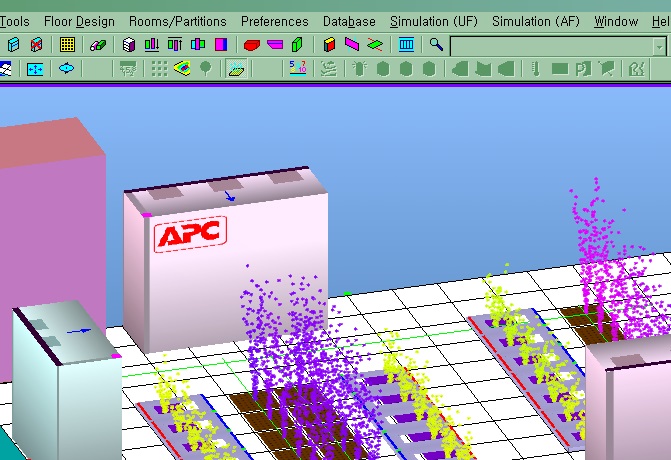The width and height of the screenshot is (671, 460).
Task: Click the upright green slab icon
Action: [x=297, y=45]
